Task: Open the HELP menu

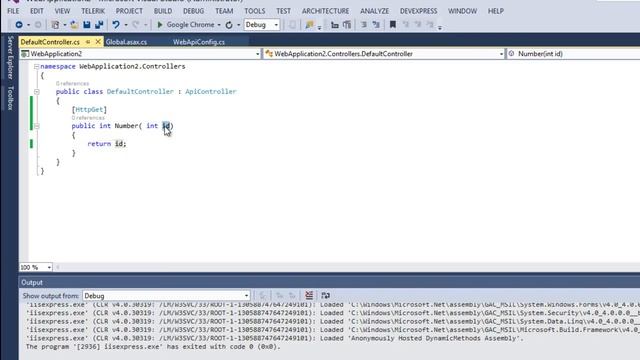Action: (496, 11)
